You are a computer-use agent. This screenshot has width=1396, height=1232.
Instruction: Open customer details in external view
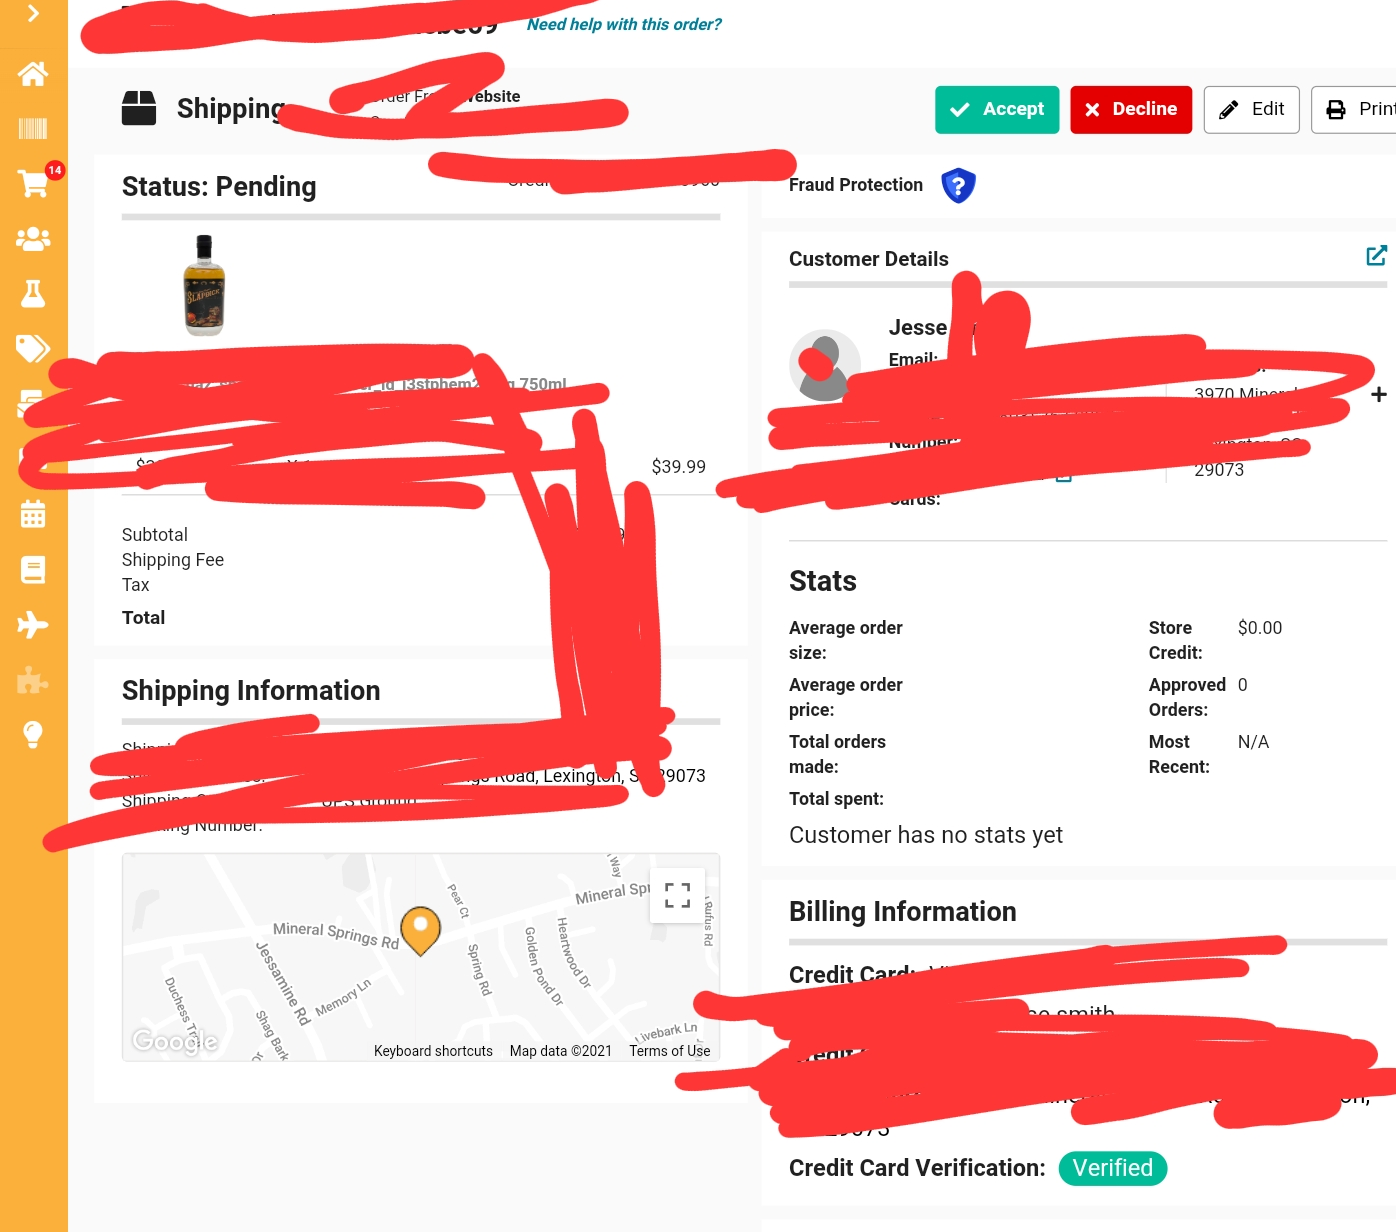coord(1376,256)
